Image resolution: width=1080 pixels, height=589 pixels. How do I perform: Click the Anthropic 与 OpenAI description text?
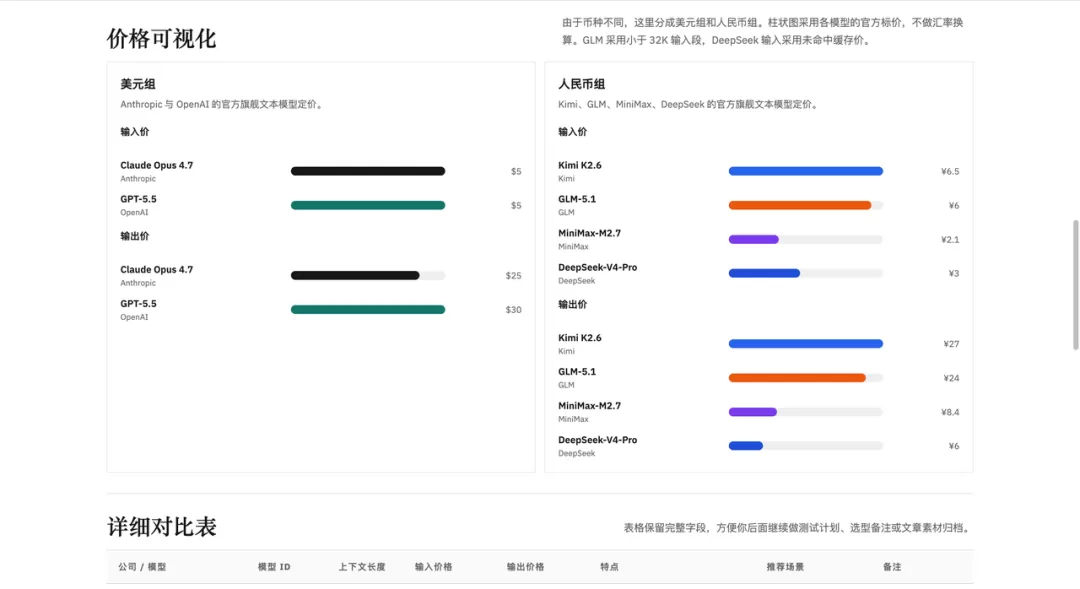pyautogui.click(x=223, y=105)
